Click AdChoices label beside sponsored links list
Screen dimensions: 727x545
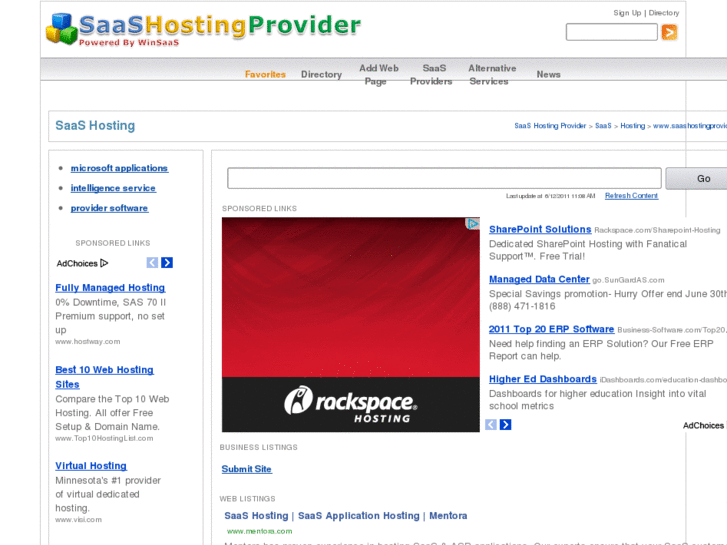point(703,425)
